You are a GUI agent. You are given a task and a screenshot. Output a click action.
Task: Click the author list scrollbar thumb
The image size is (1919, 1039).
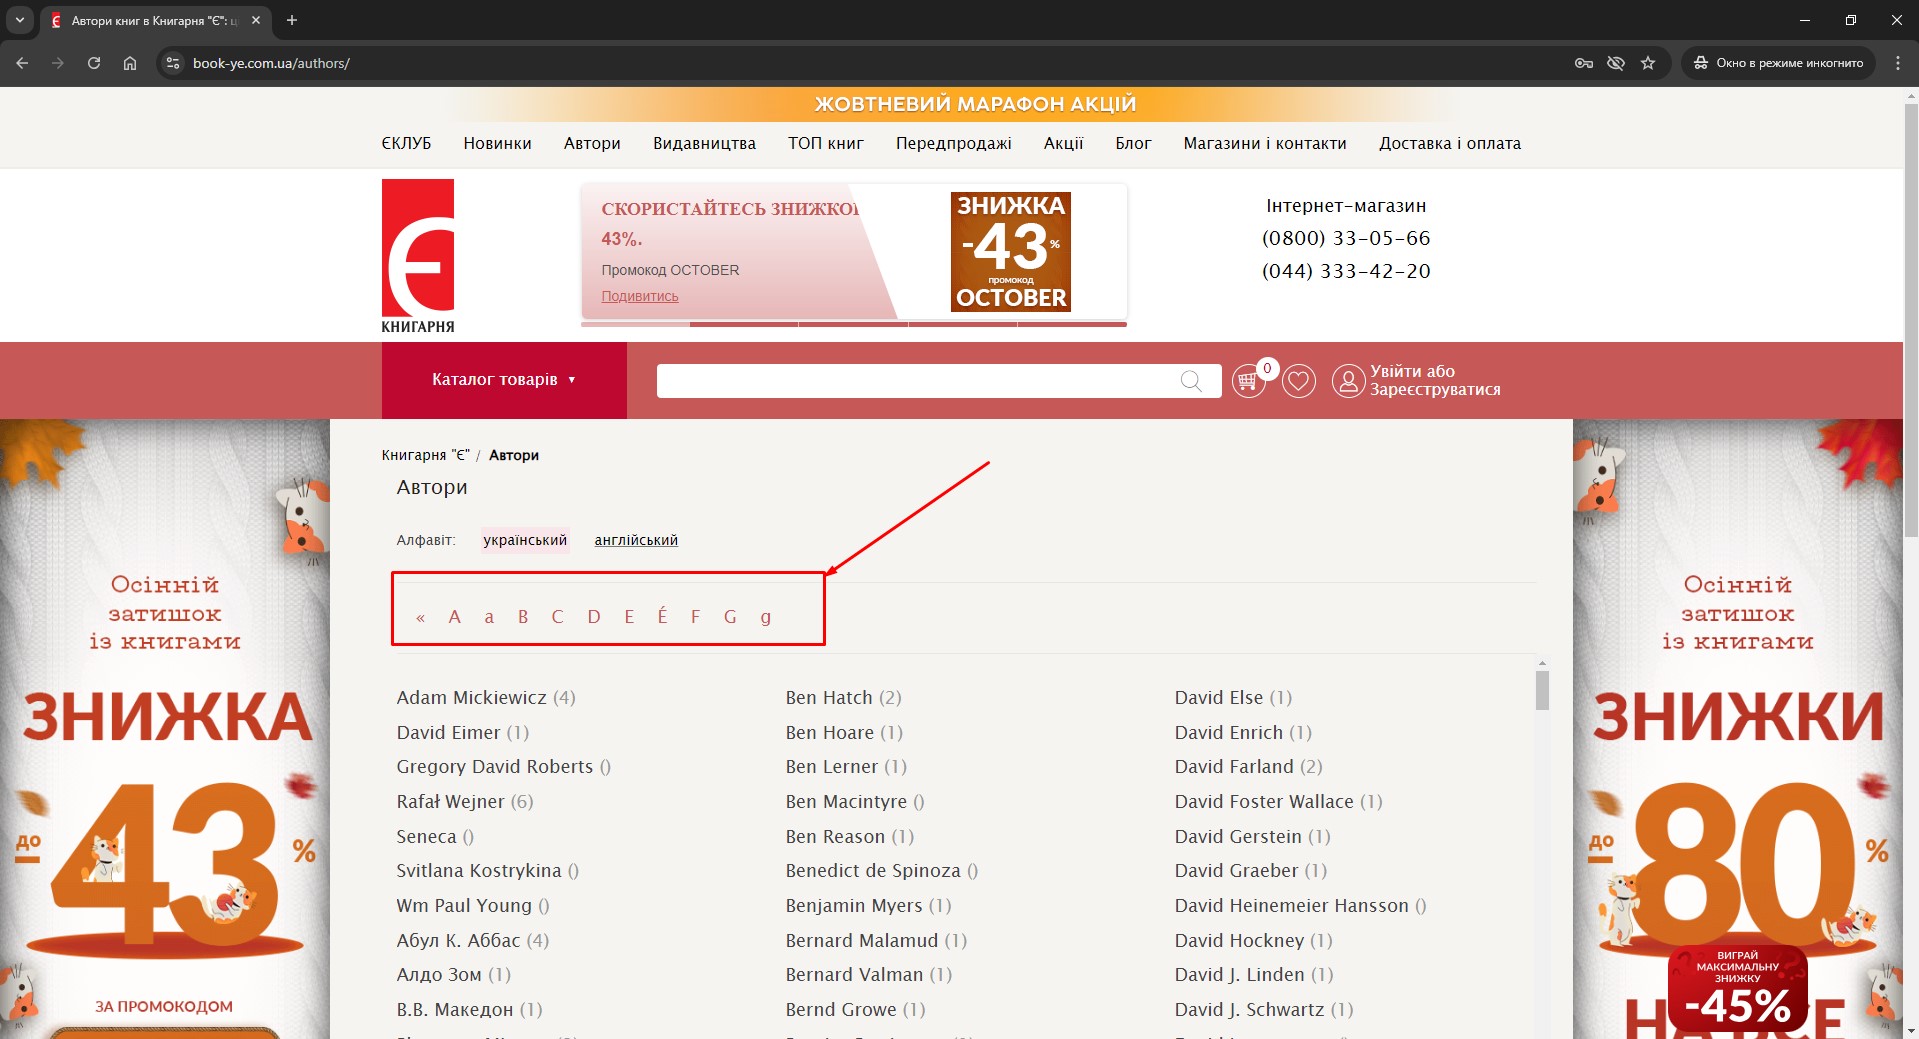(1542, 690)
